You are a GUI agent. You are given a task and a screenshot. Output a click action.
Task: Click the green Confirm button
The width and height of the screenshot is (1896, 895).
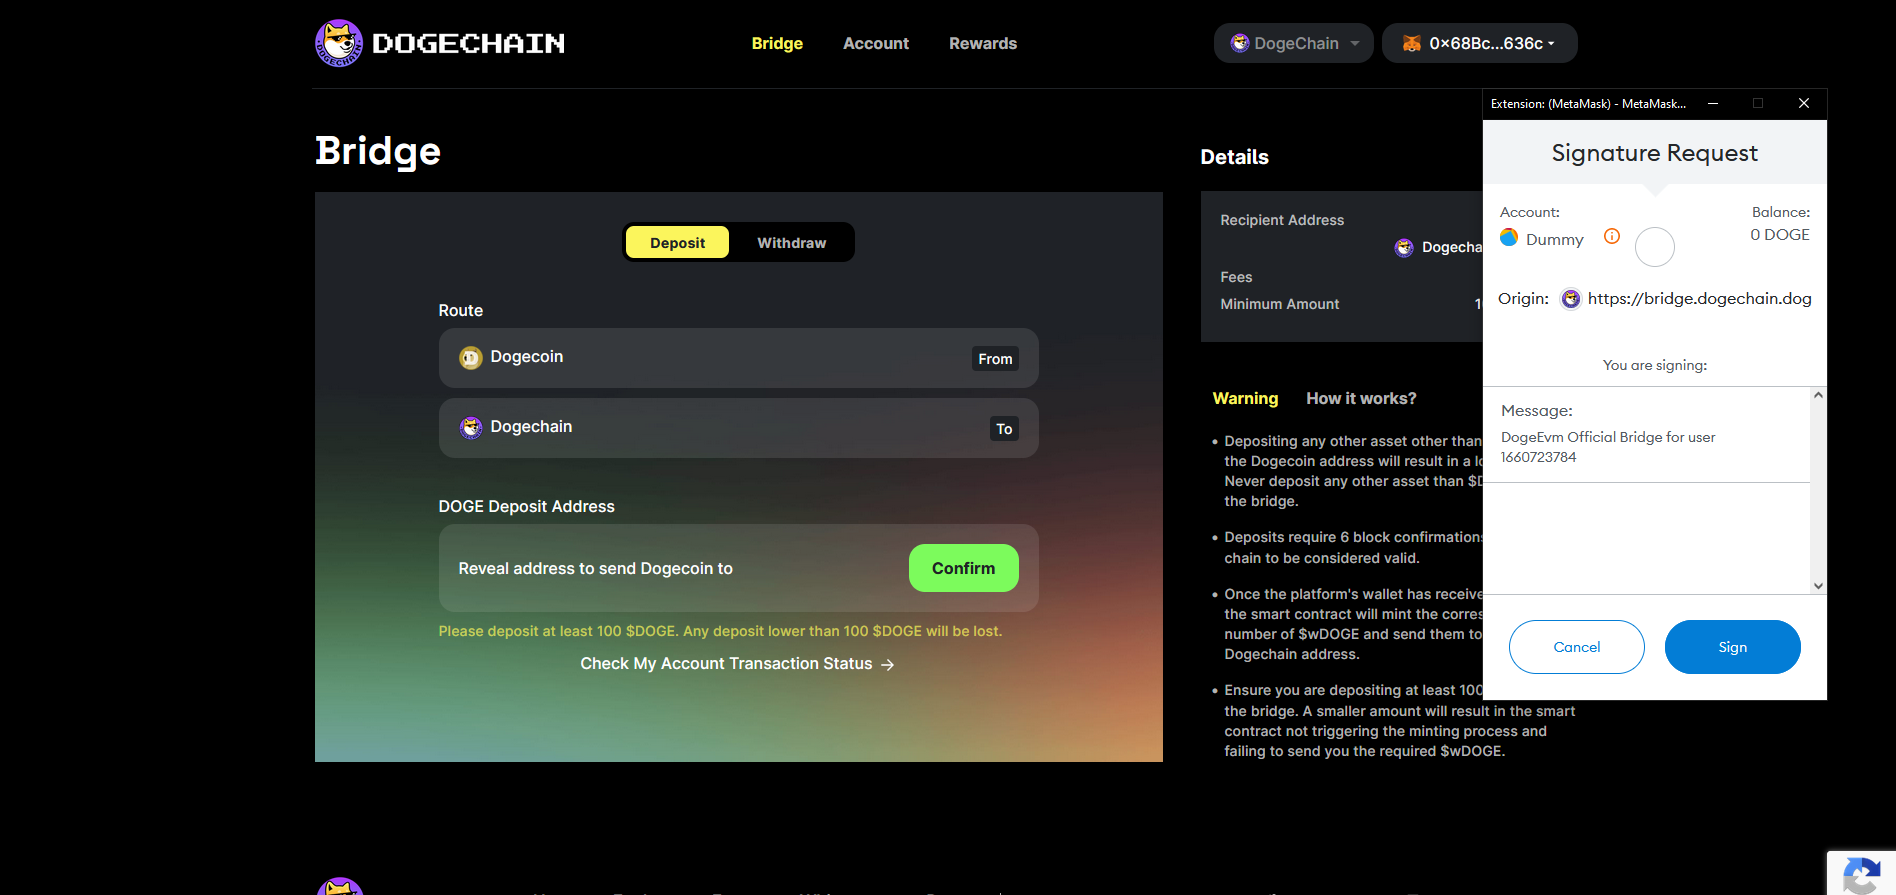963,568
